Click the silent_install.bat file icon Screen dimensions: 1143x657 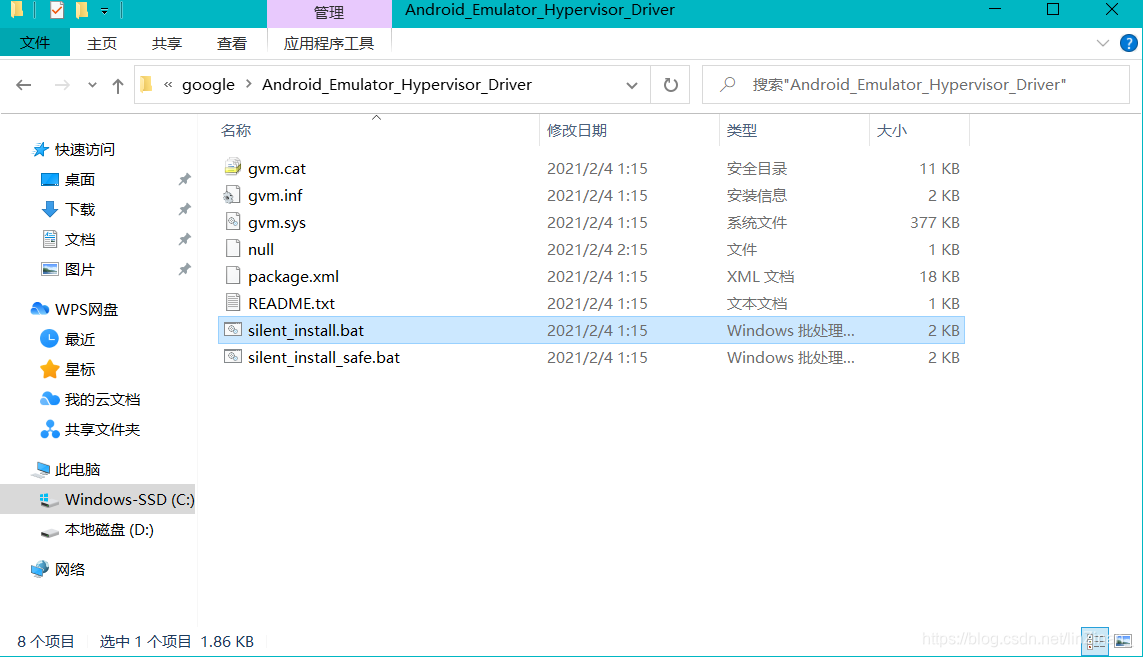[x=233, y=330]
